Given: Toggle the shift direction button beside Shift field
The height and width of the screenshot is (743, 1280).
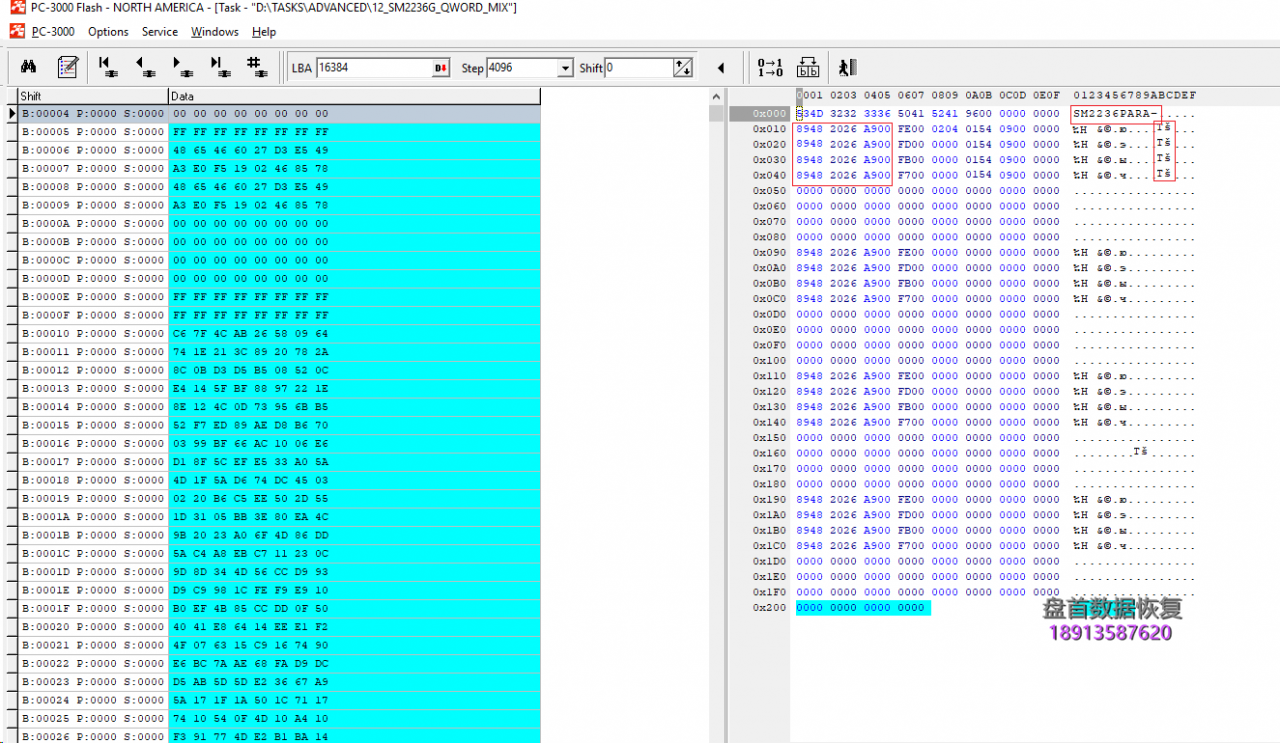Looking at the screenshot, I should (683, 68).
